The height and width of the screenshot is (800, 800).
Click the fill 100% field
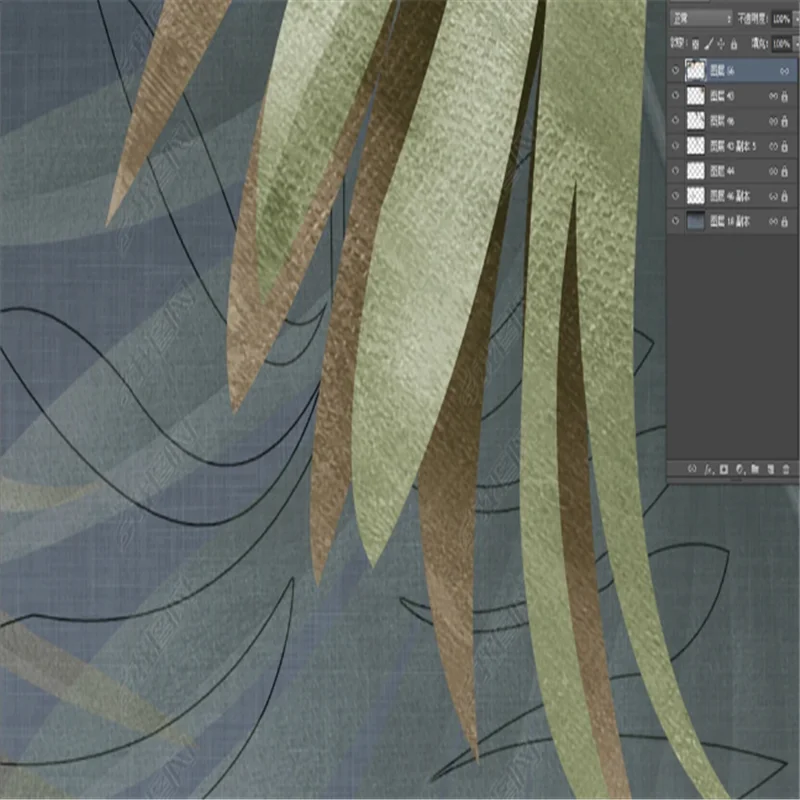coord(781,44)
